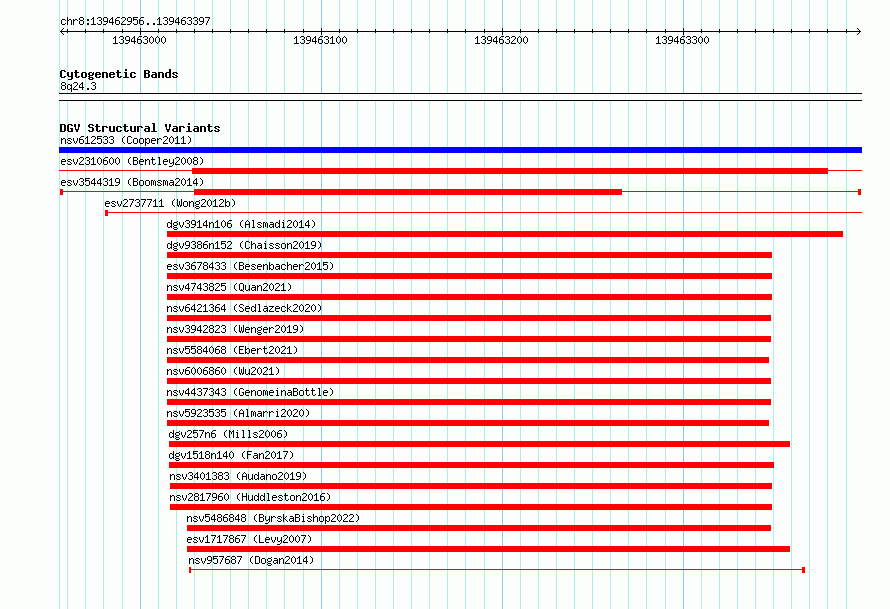Open nsv6006860 (Wu2021) label

[223, 371]
